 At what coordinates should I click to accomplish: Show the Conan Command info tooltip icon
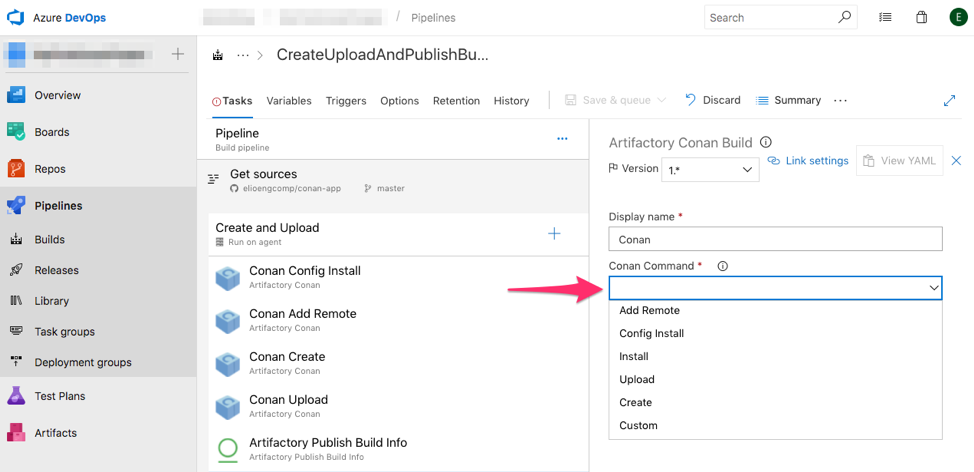[722, 266]
